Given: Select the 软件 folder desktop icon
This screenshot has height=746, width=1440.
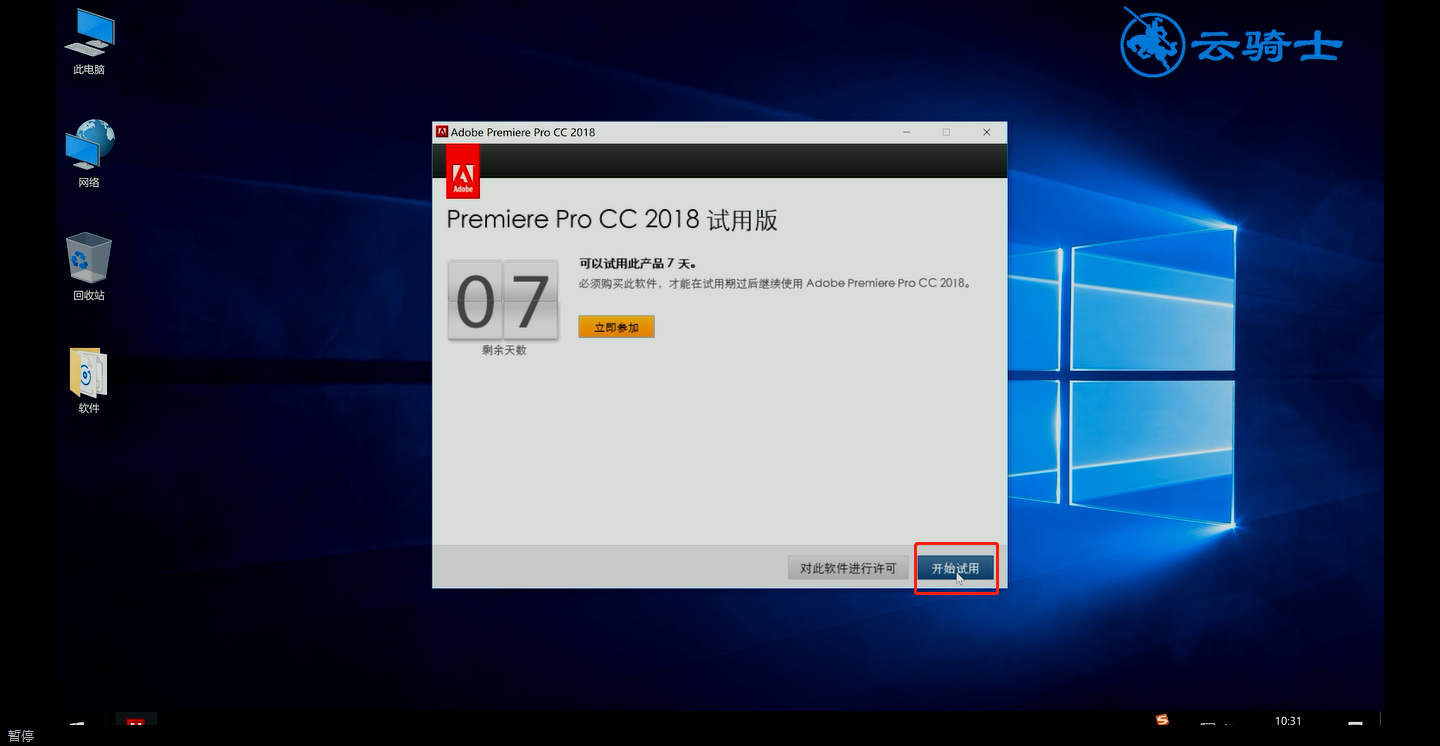Looking at the screenshot, I should point(89,380).
